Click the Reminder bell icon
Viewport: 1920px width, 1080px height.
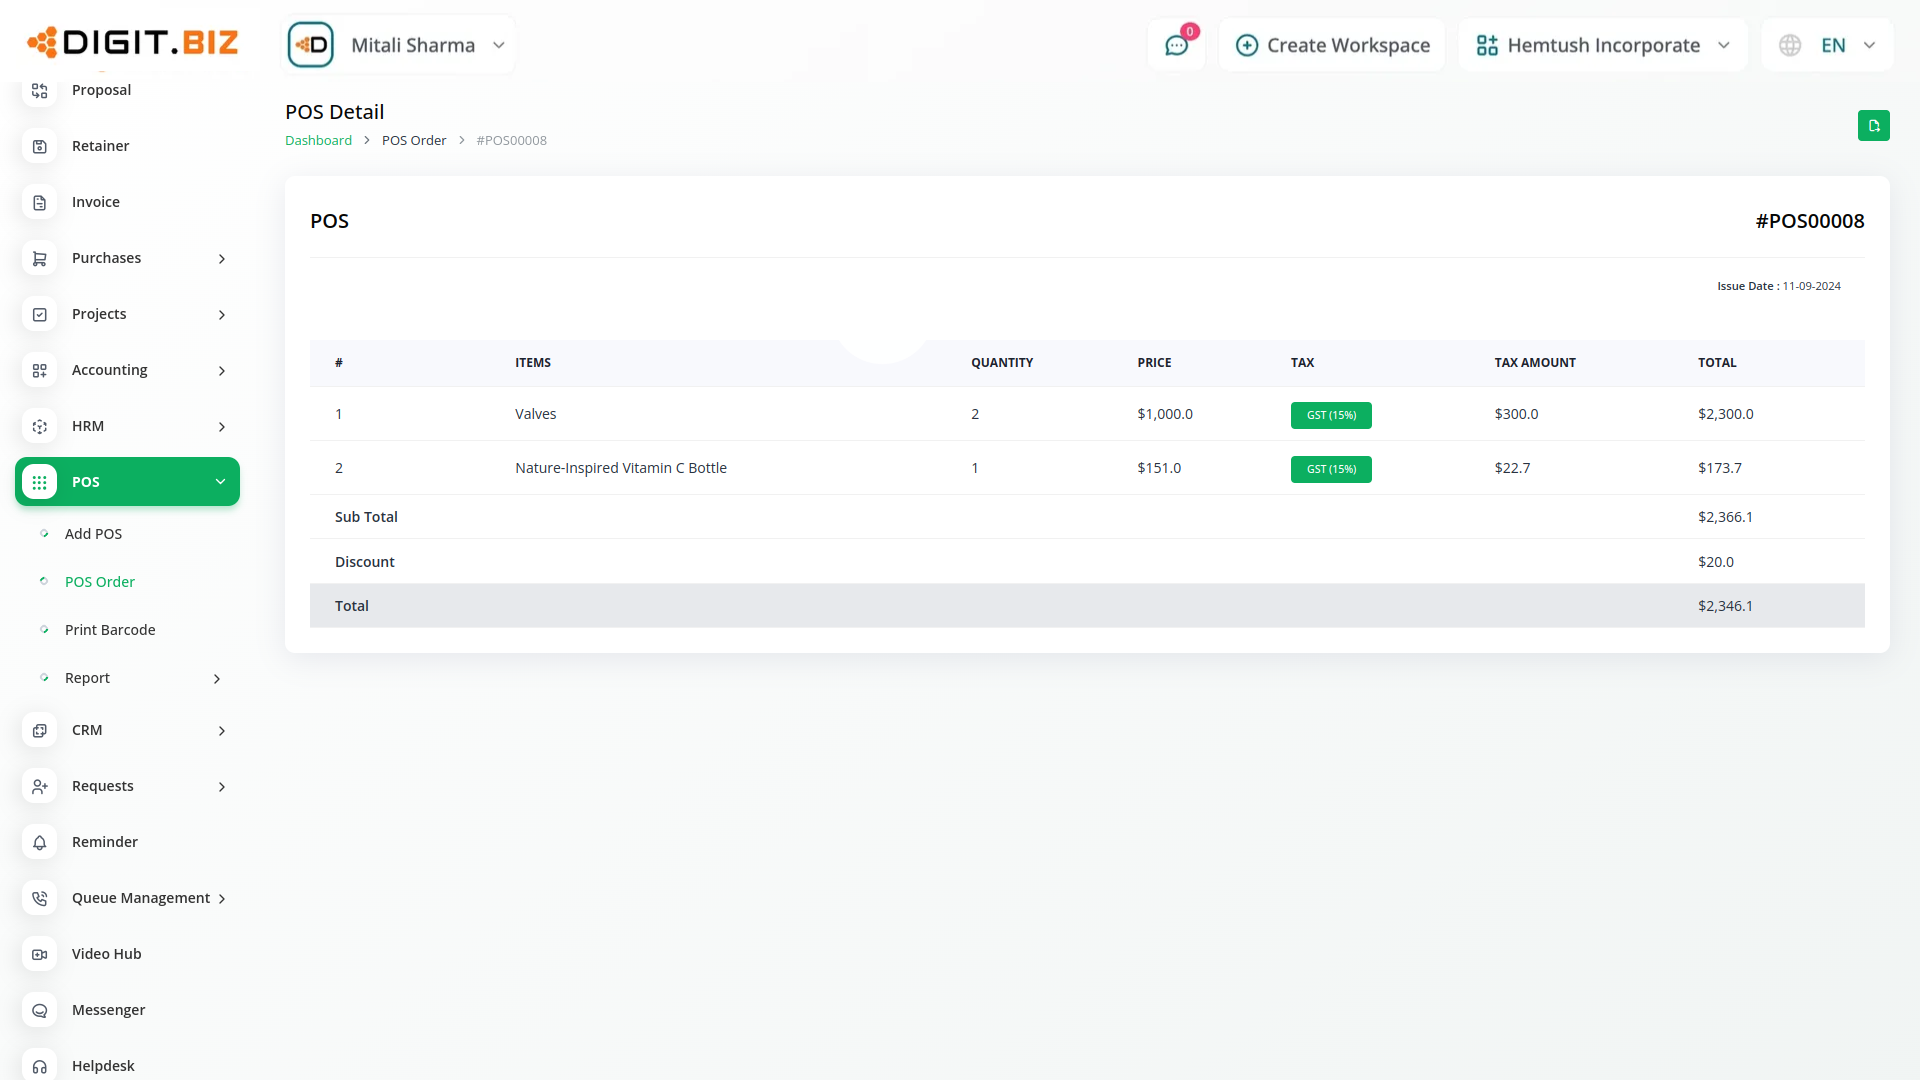(x=40, y=842)
